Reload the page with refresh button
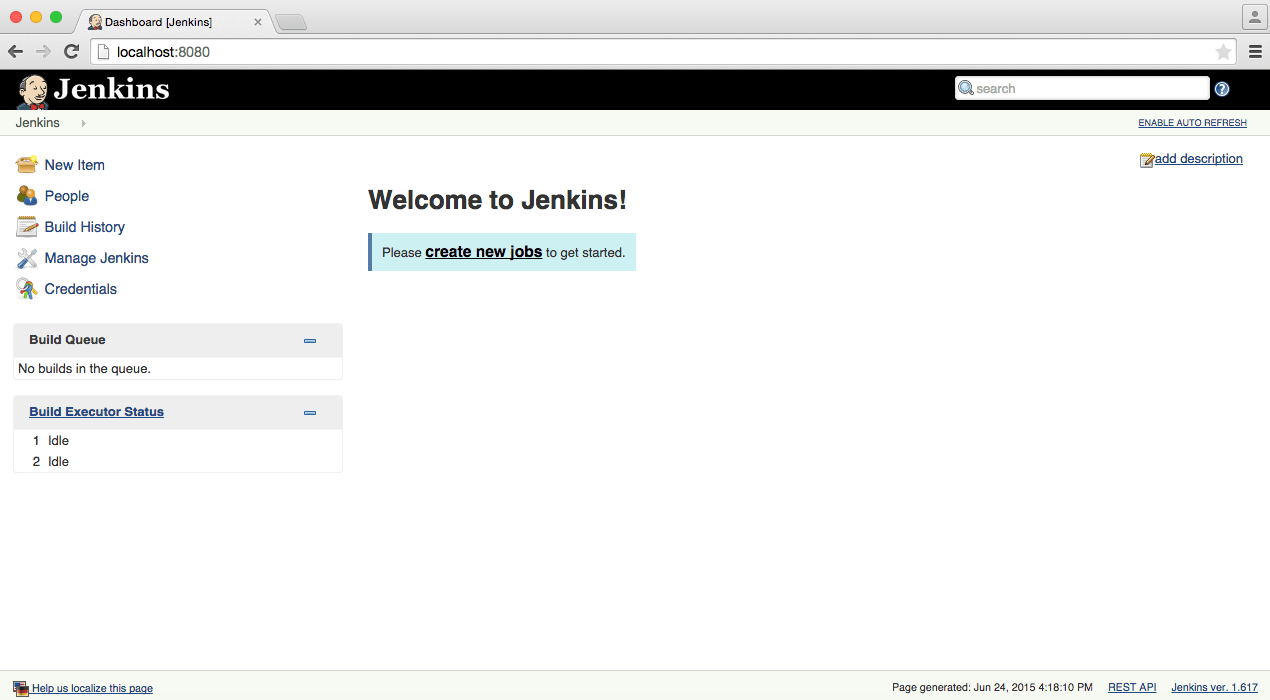 (x=71, y=52)
